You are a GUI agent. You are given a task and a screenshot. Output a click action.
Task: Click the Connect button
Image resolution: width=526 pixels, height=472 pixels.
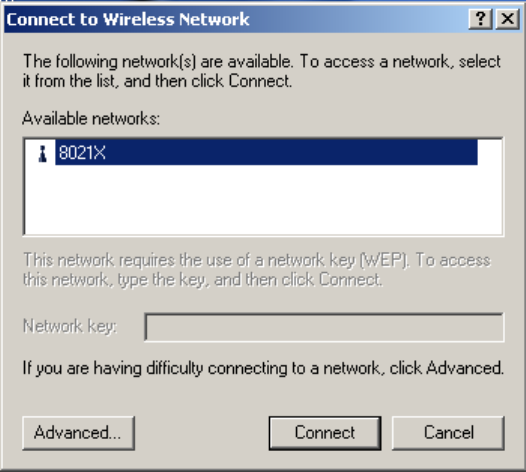tap(325, 433)
